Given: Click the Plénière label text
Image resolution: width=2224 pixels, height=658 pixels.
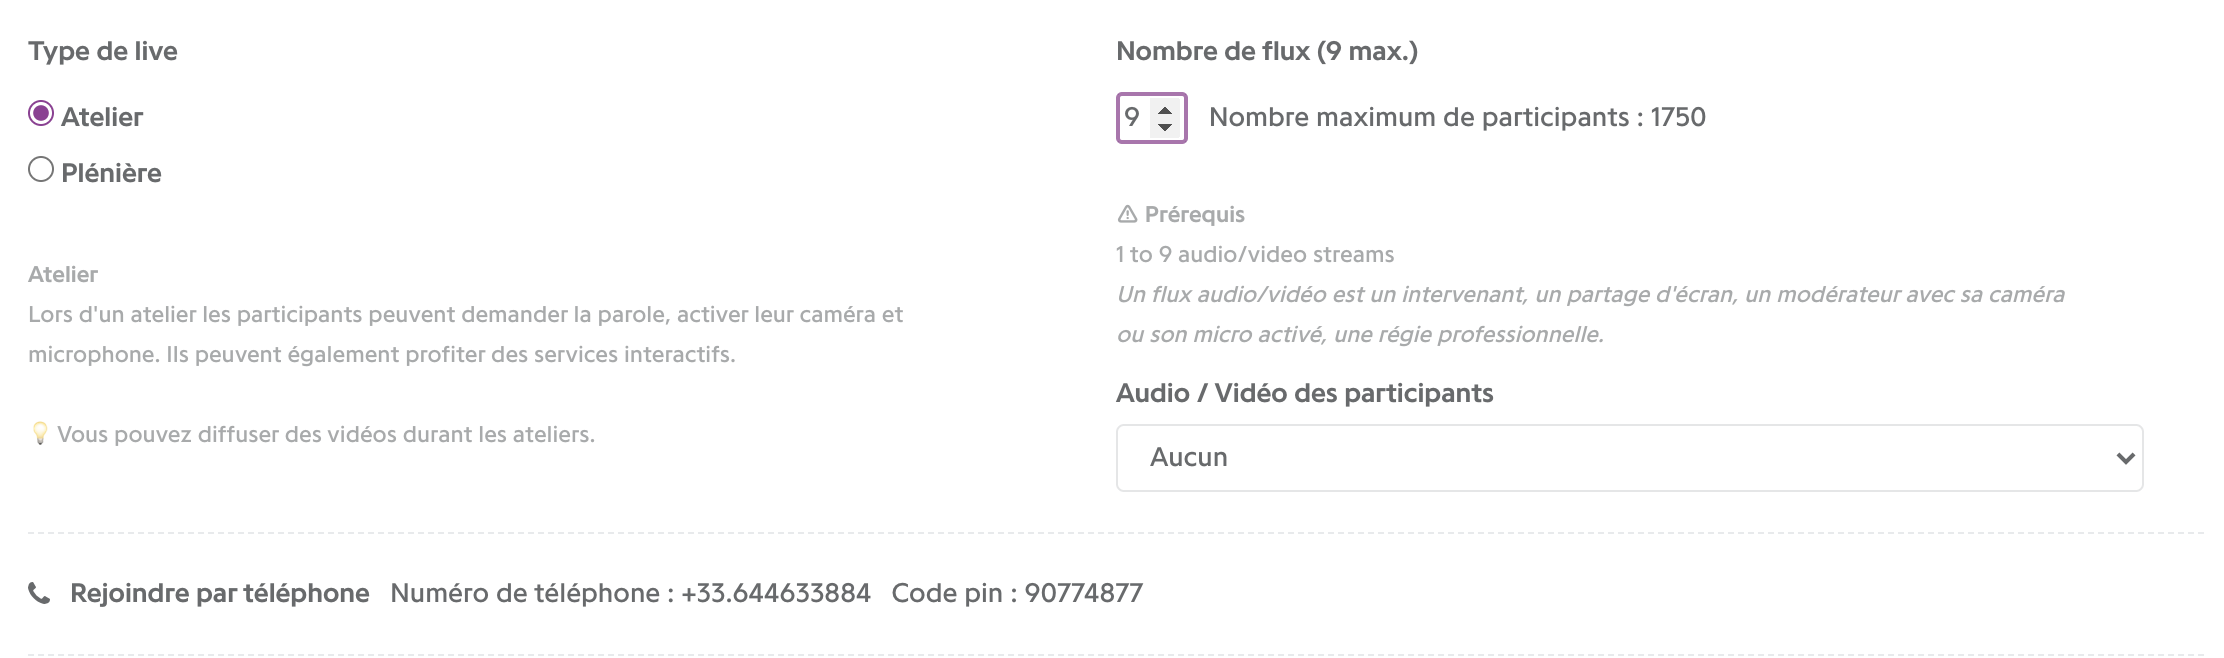Looking at the screenshot, I should (x=111, y=173).
